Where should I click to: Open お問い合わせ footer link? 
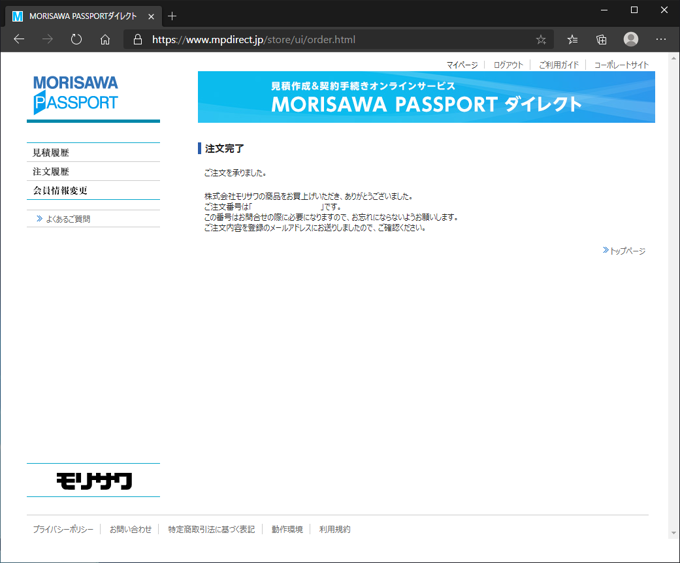pos(131,529)
